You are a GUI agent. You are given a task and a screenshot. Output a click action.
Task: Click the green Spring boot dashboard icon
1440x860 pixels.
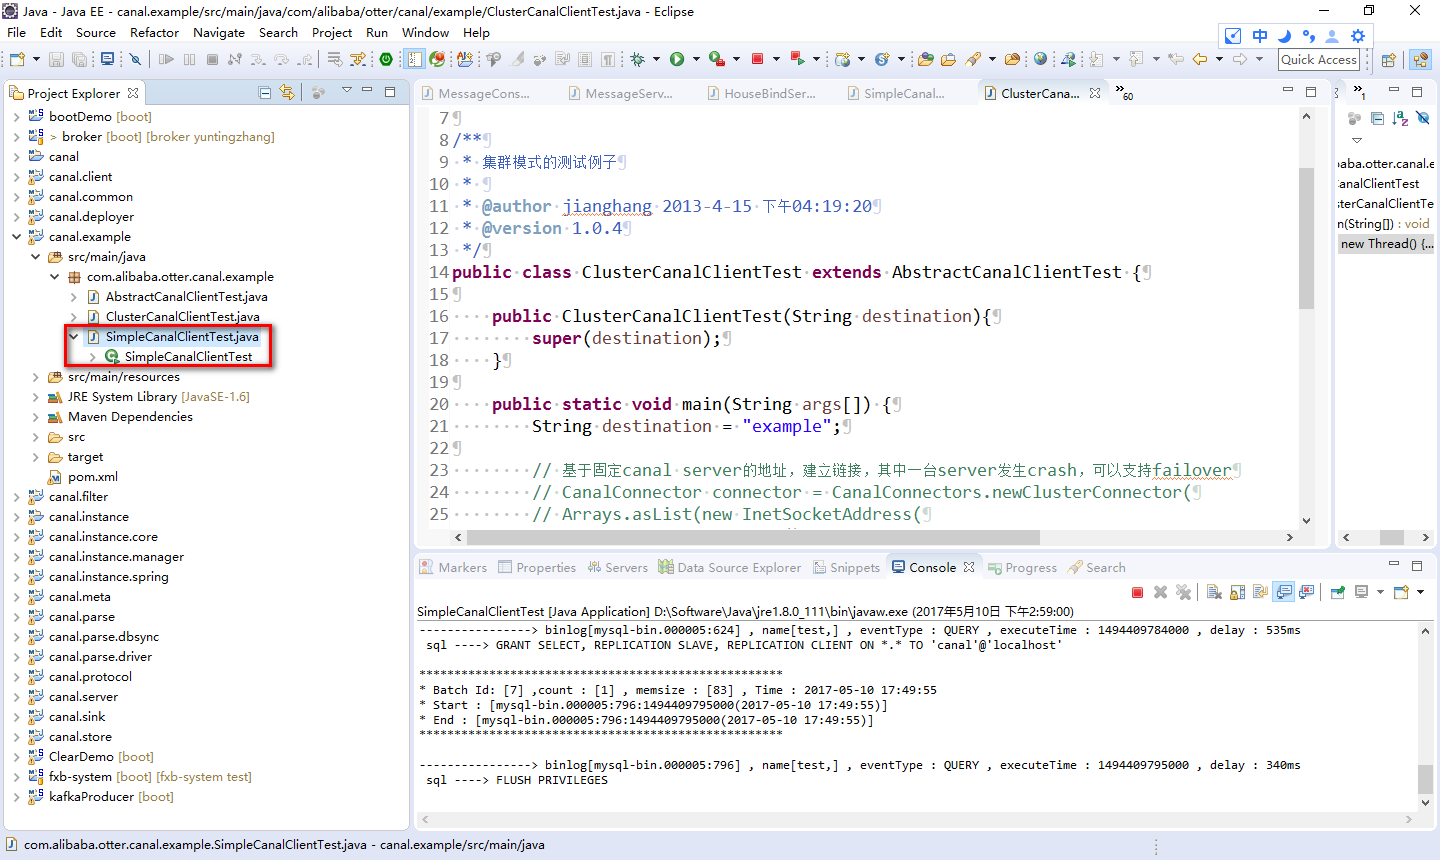(x=386, y=59)
